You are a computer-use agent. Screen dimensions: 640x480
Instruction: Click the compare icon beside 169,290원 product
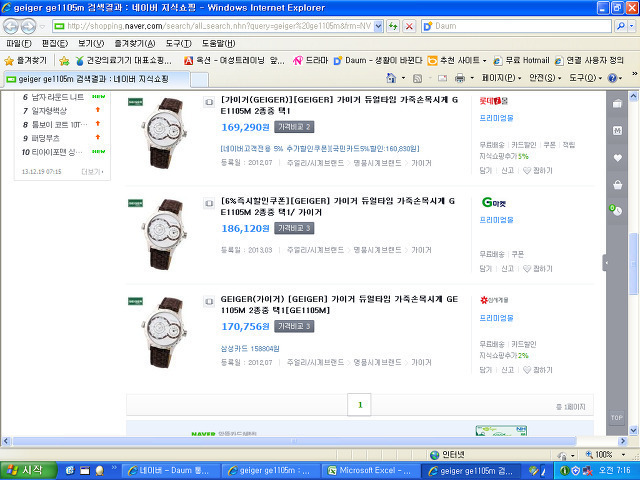point(209,102)
